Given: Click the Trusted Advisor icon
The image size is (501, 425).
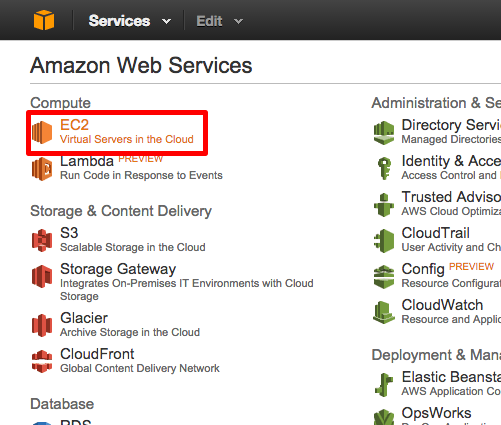Looking at the screenshot, I should pos(384,205).
